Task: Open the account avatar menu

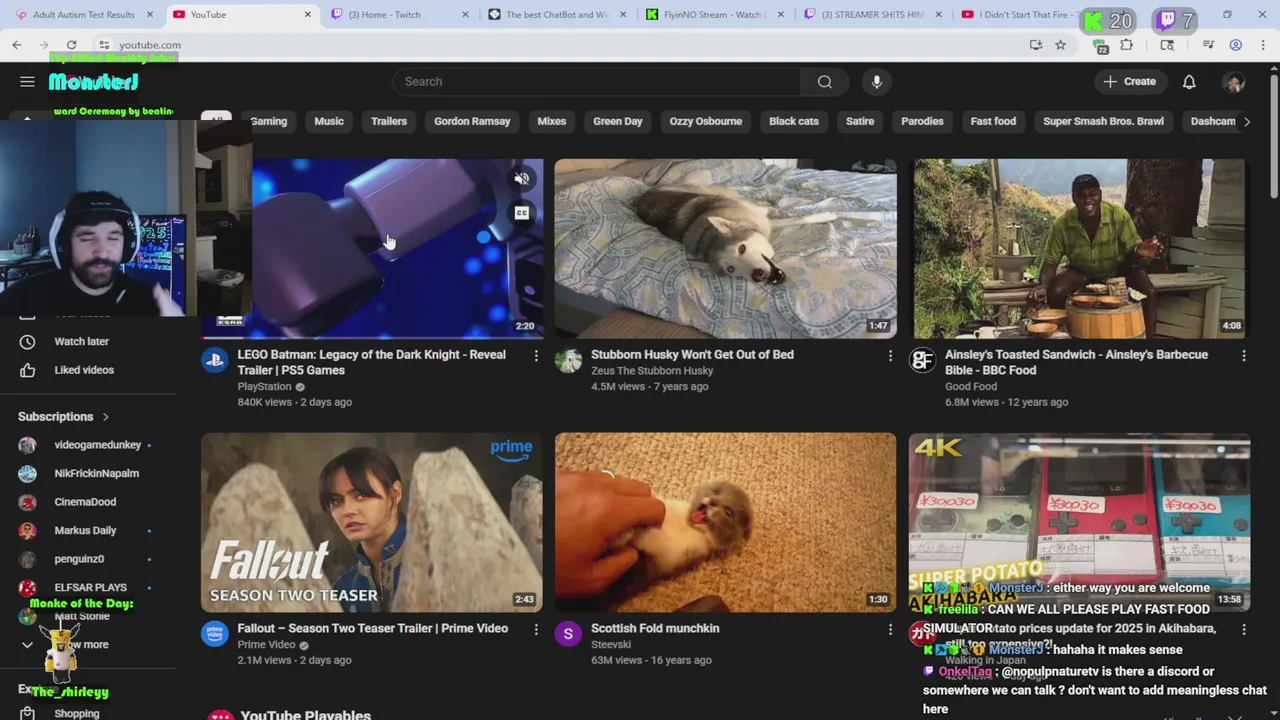Action: 1234,82
